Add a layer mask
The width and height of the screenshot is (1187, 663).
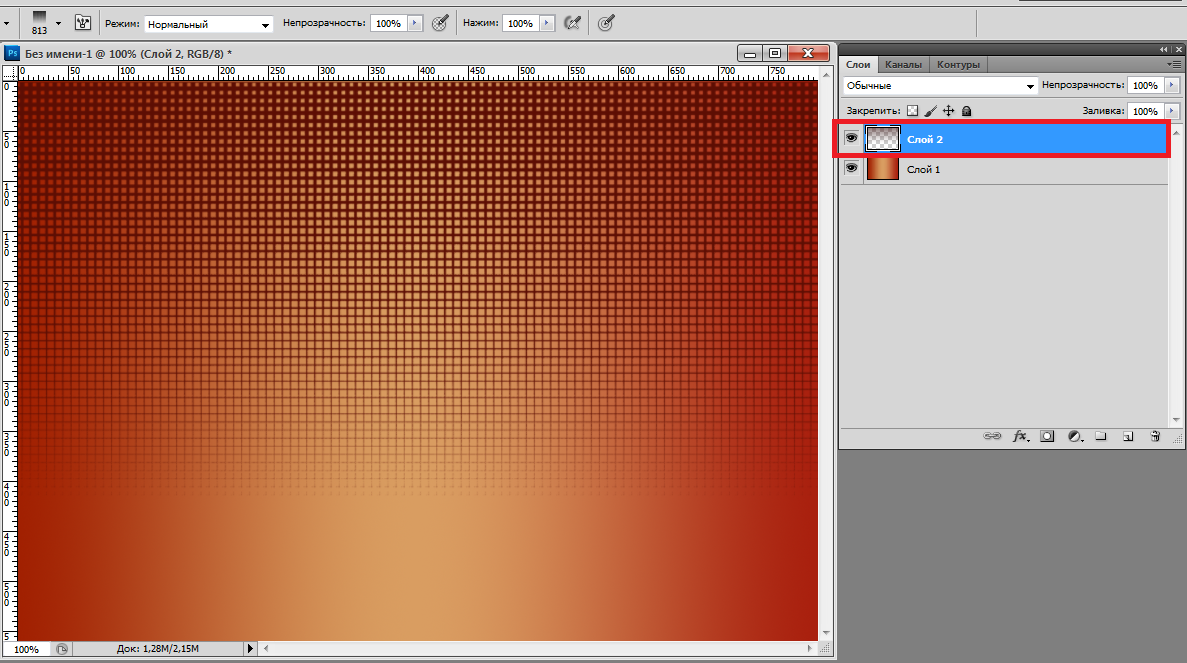[x=1047, y=436]
